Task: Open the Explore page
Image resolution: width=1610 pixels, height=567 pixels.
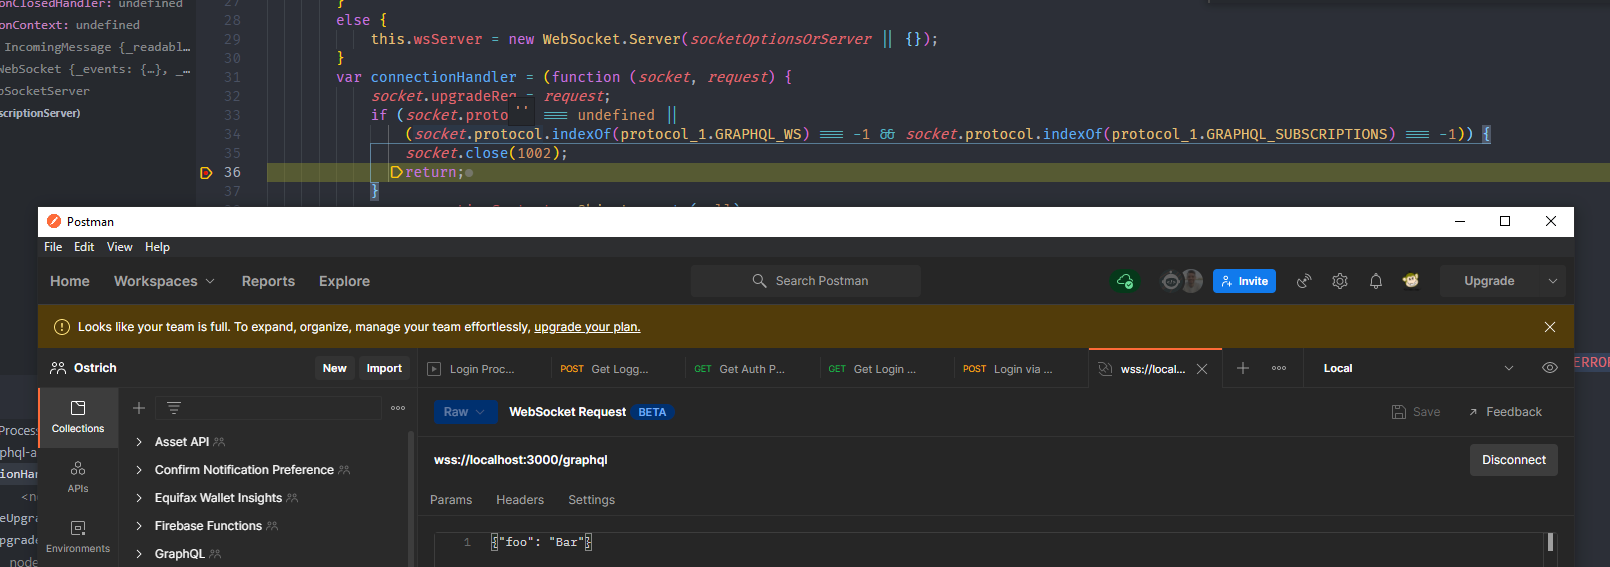Action: coord(344,281)
